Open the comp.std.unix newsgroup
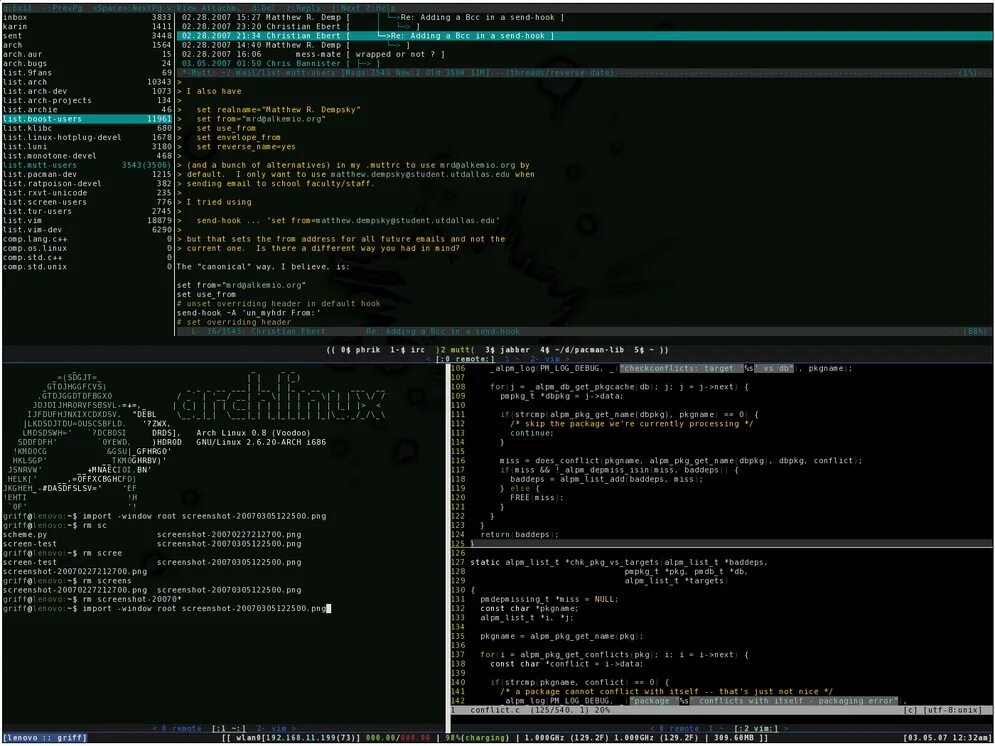This screenshot has width=995, height=746. [88, 267]
